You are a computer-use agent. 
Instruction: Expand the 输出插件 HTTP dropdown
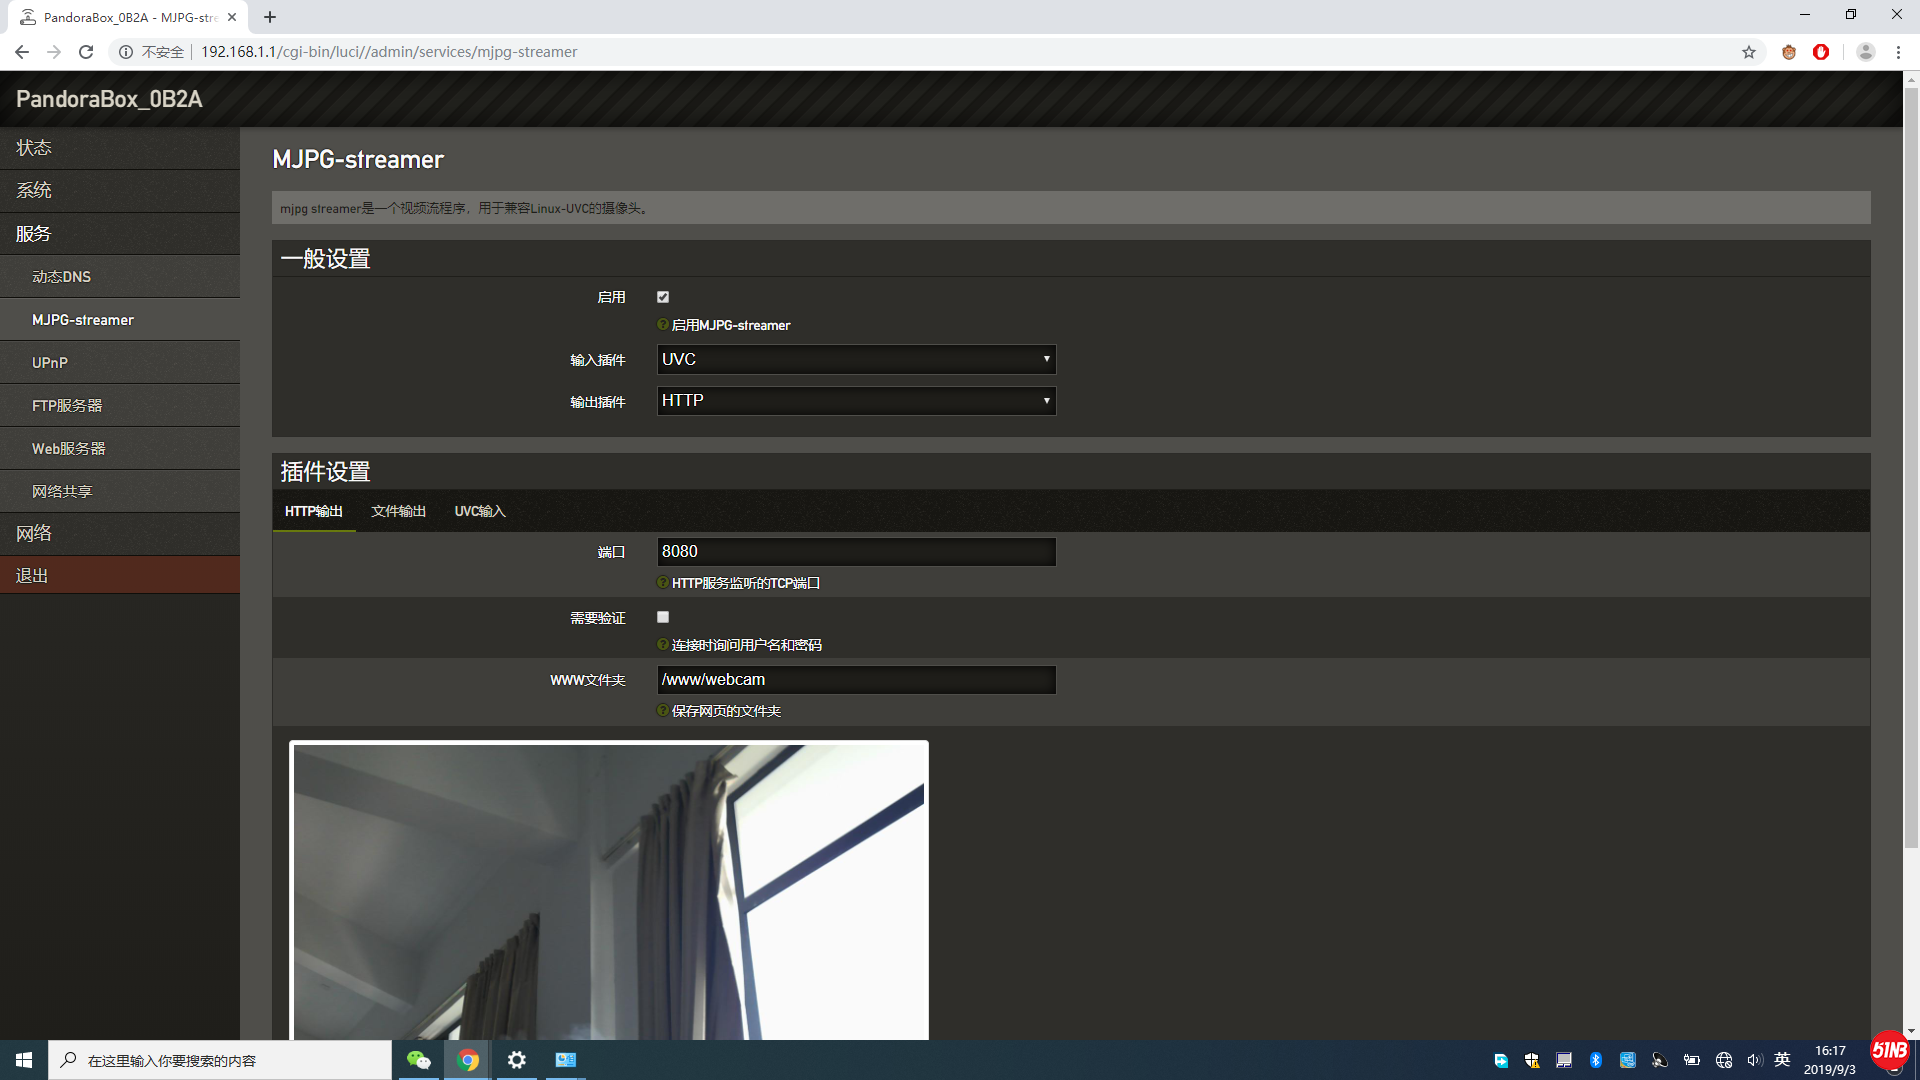(856, 401)
